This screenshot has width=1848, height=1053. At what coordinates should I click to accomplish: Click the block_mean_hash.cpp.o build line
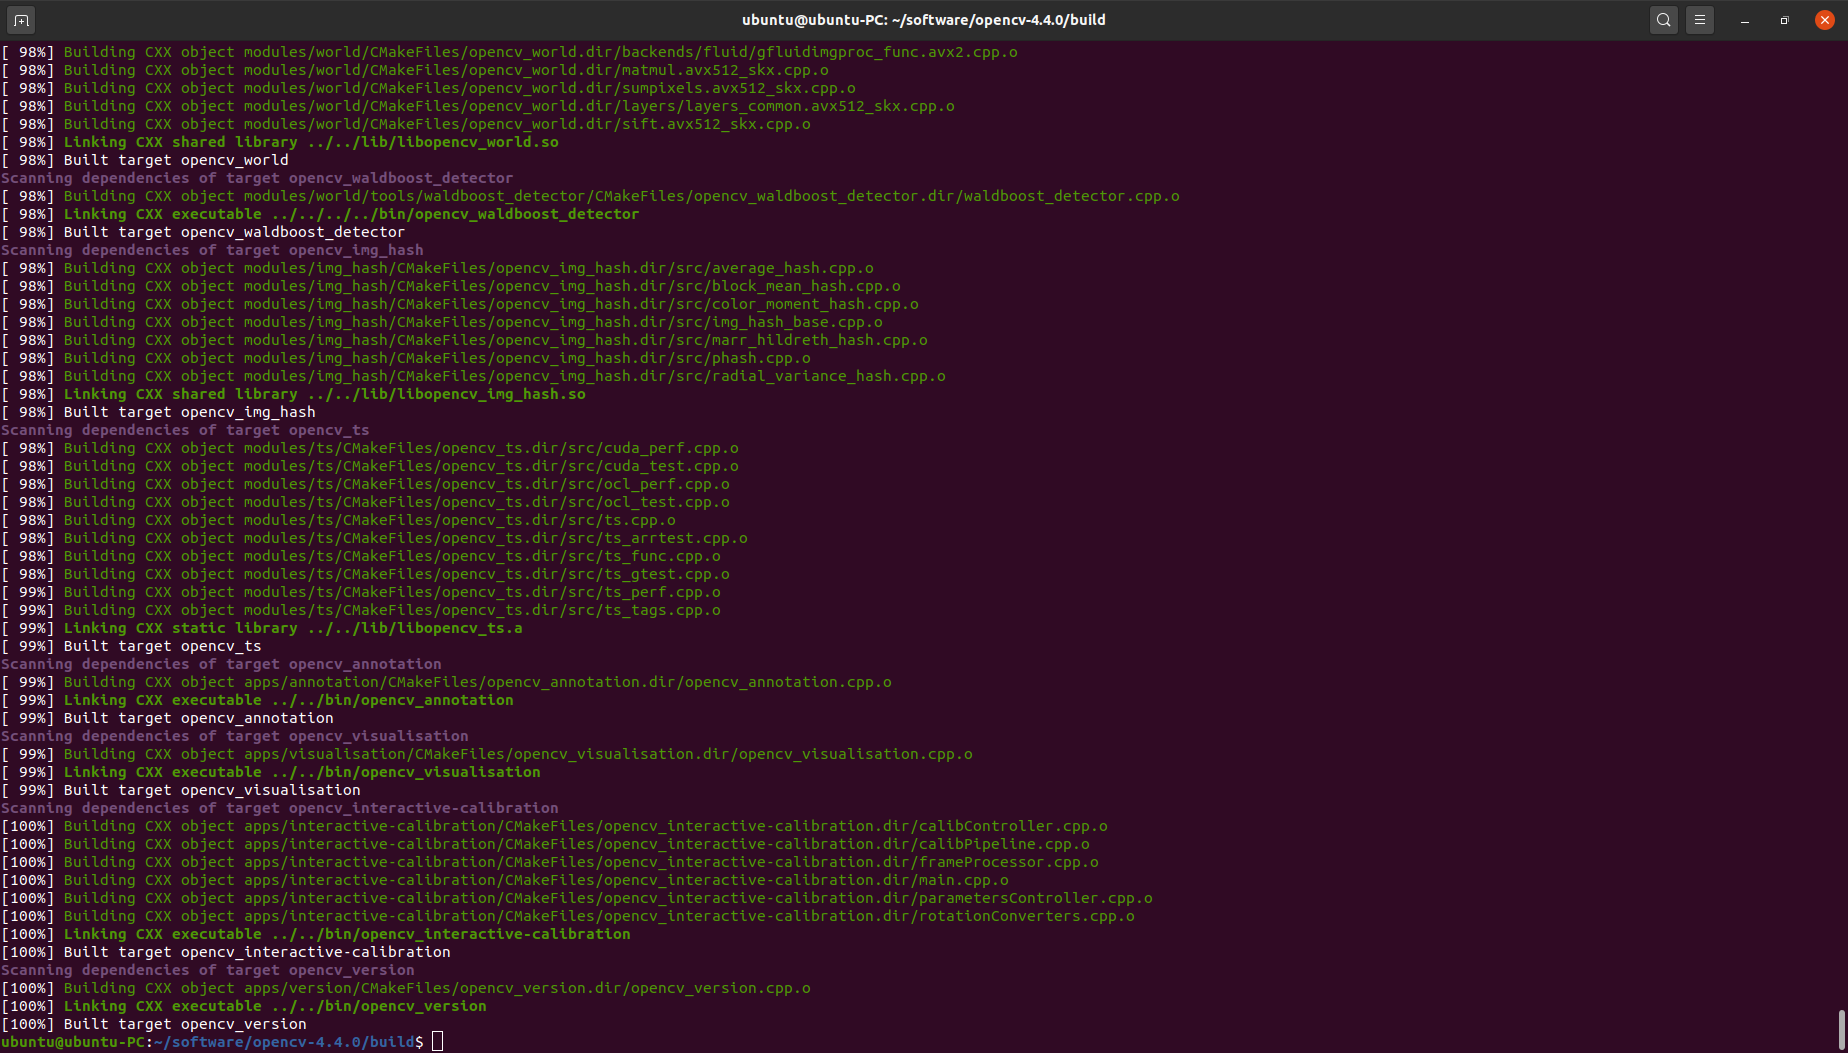(451, 286)
